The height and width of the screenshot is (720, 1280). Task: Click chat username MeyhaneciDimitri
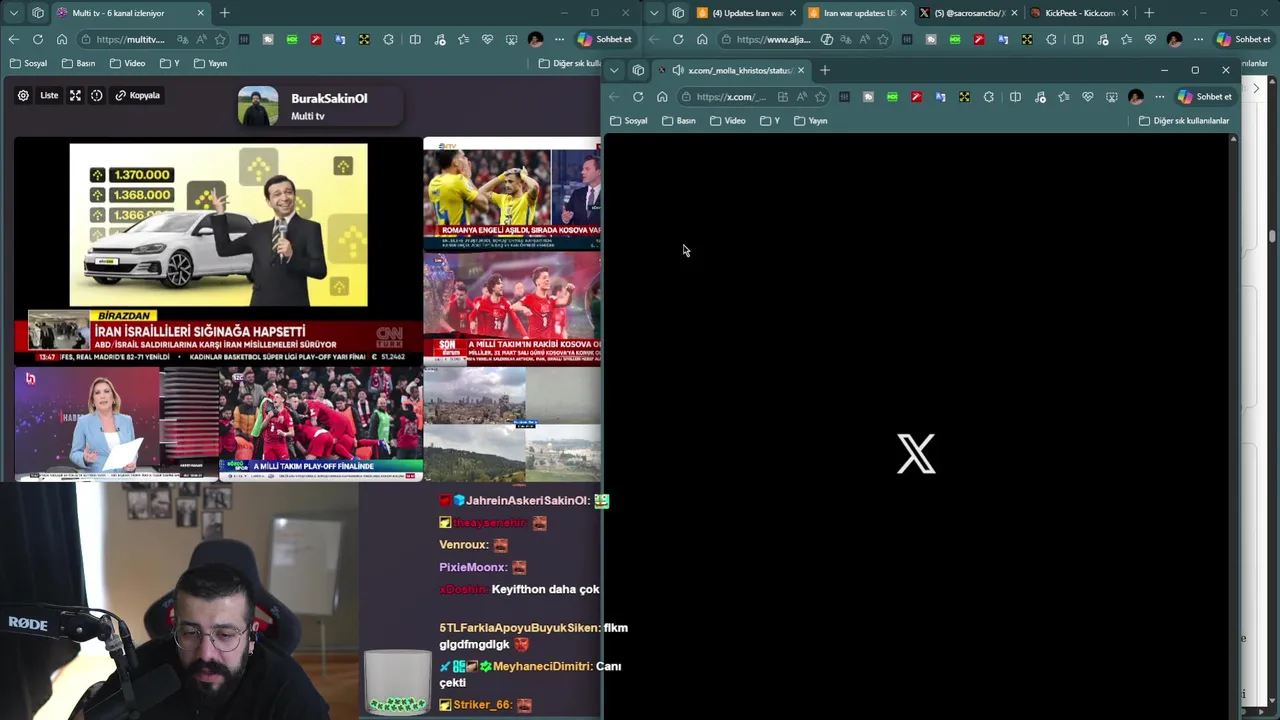[543, 666]
